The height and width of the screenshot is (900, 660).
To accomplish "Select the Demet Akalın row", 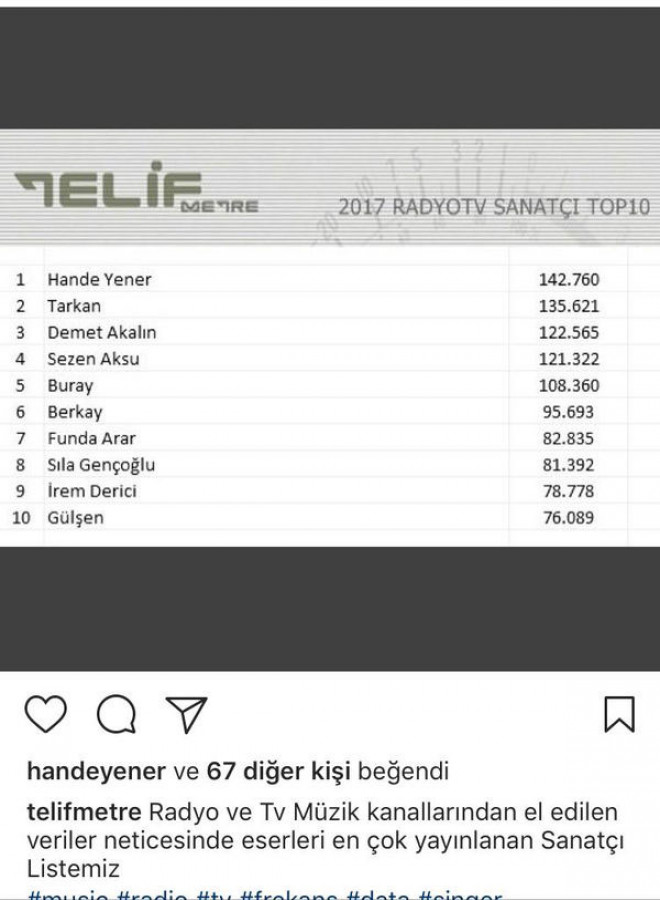I will pos(101,333).
